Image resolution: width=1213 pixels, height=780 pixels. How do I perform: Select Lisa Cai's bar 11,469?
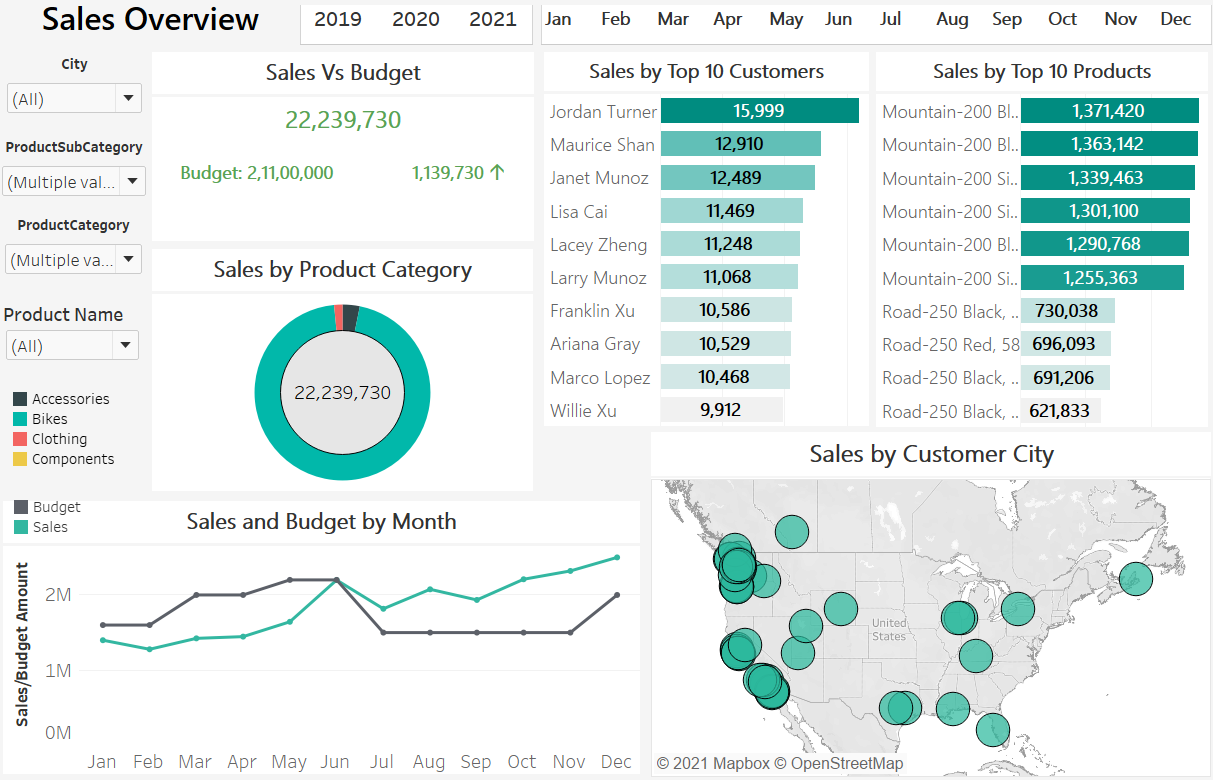click(732, 211)
